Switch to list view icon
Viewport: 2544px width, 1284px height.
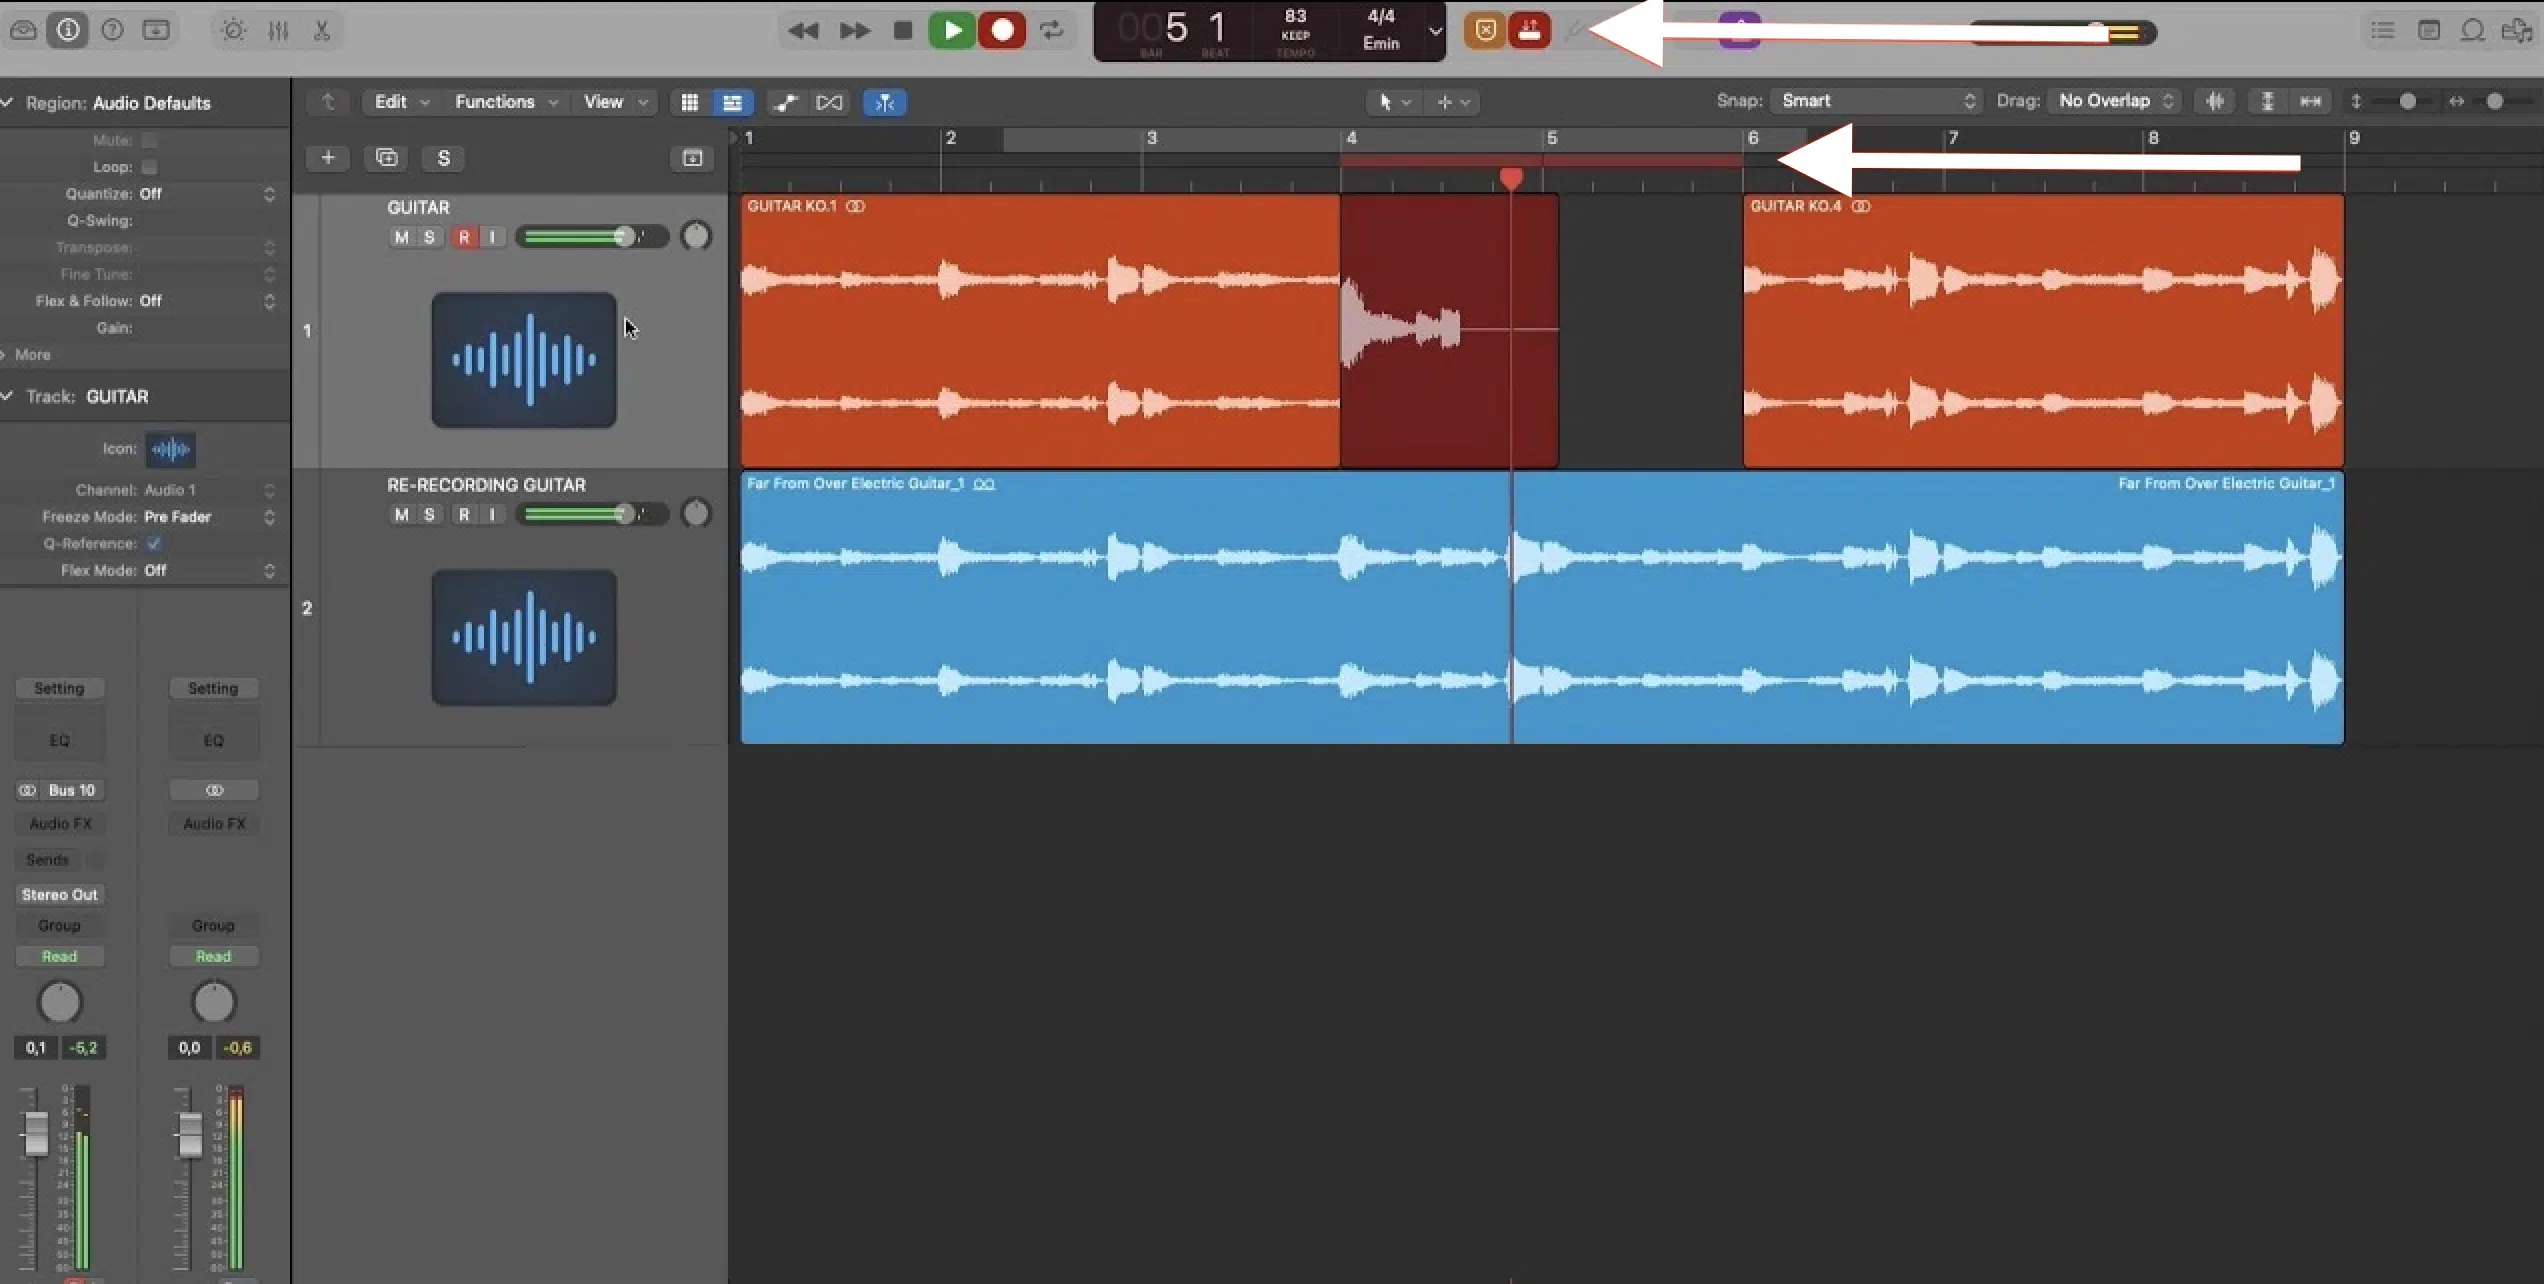[732, 102]
